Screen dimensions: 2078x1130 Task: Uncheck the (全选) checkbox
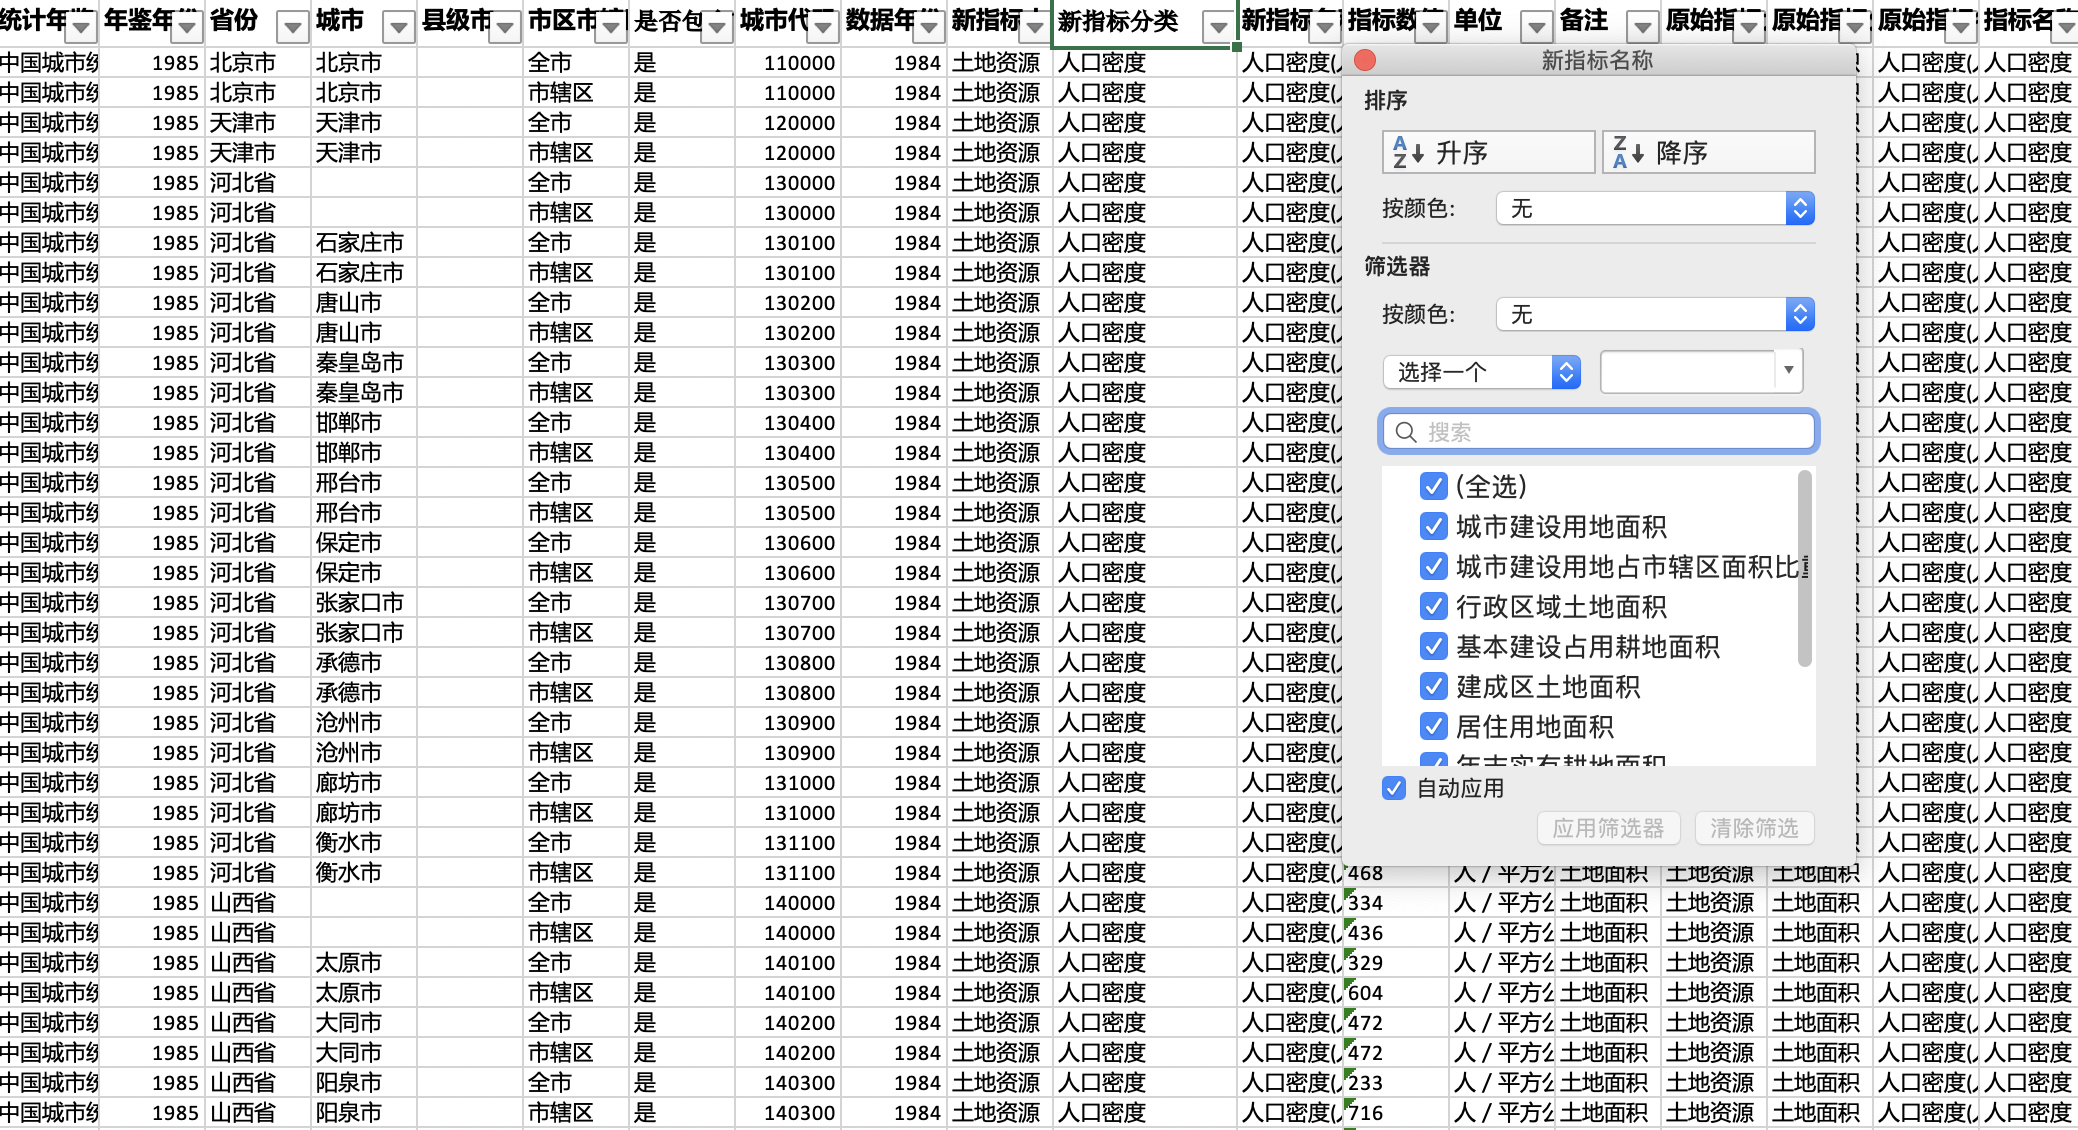pos(1433,487)
